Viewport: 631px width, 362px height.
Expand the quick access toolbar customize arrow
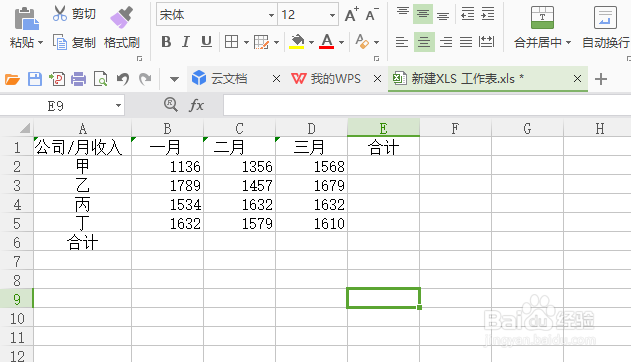(x=174, y=79)
